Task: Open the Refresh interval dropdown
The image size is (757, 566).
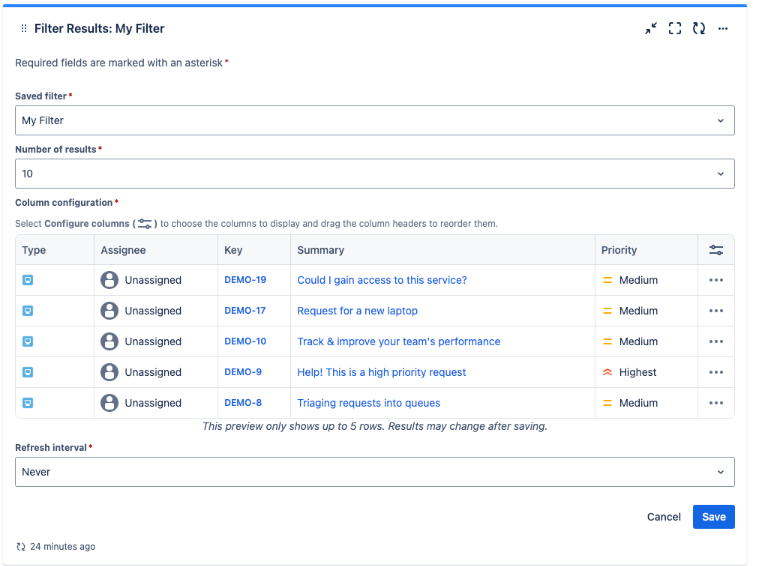Action: 375,472
